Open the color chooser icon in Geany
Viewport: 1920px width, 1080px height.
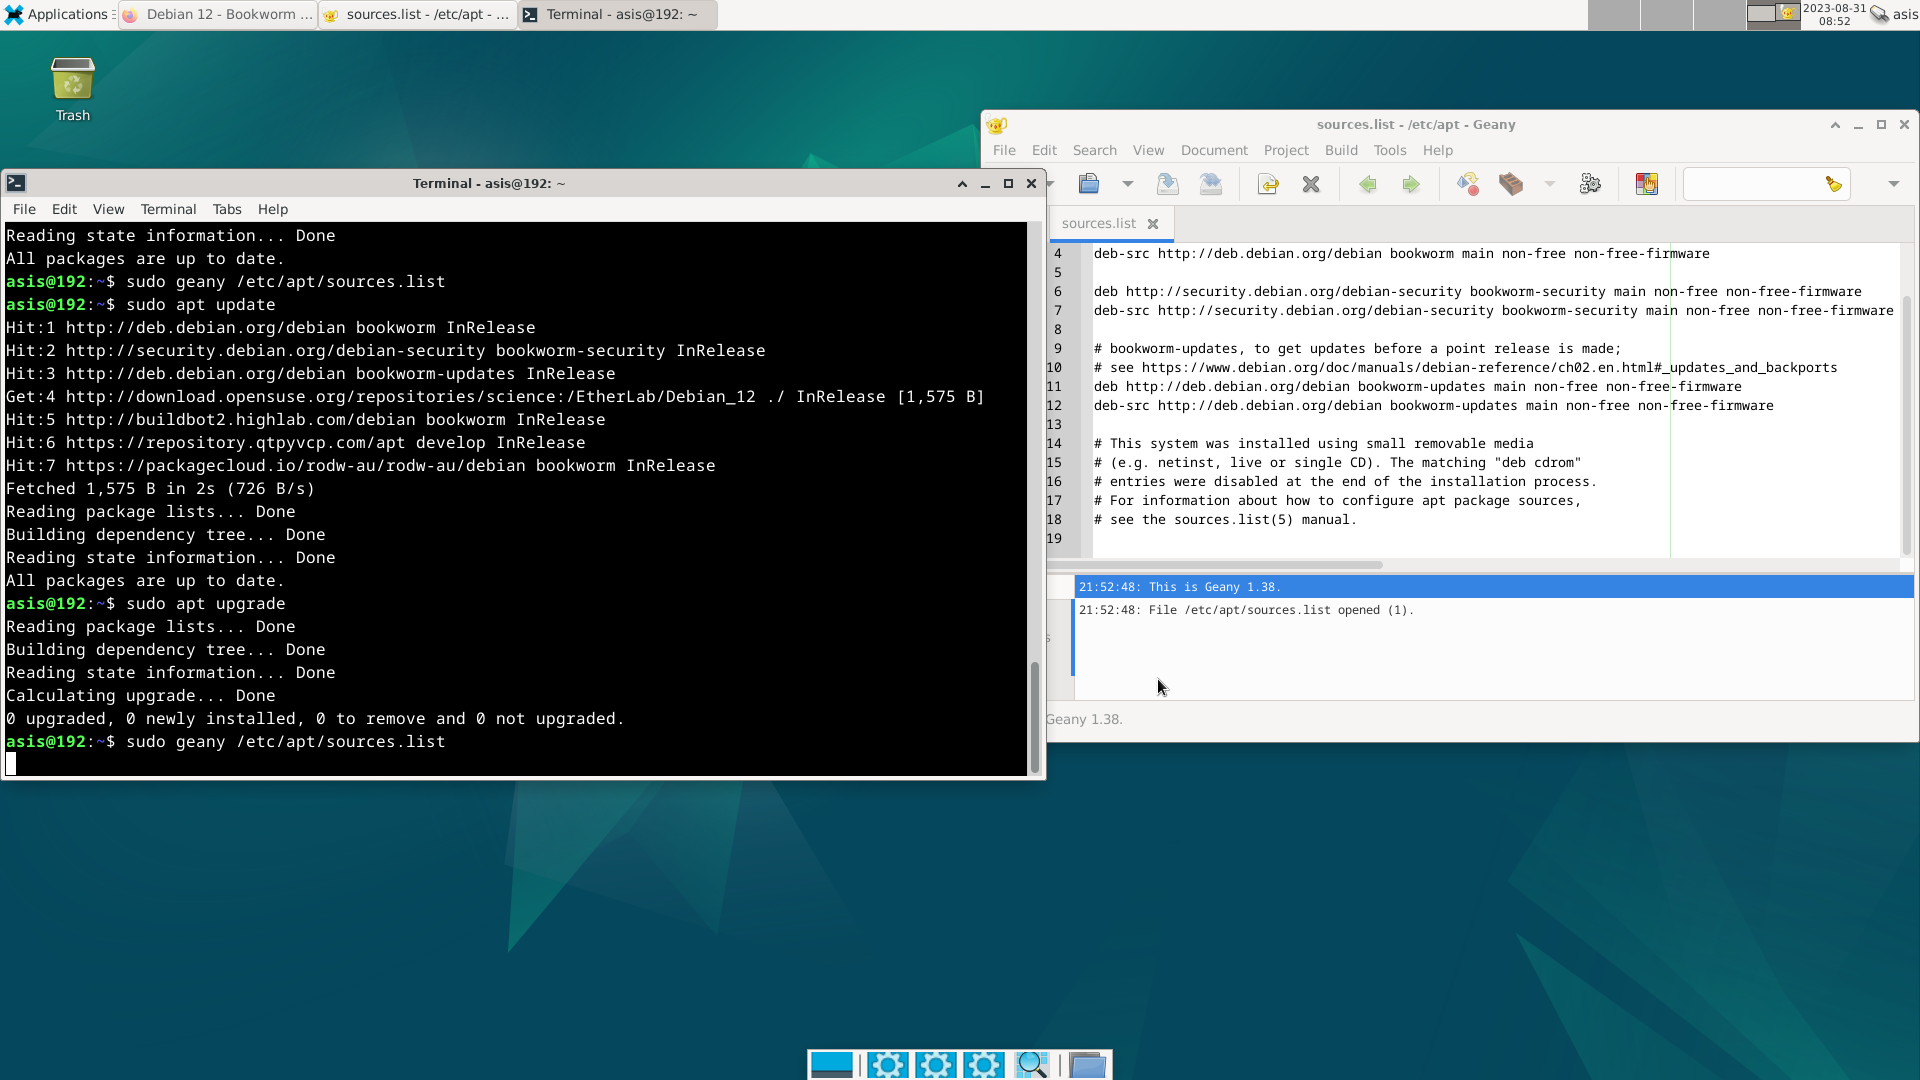(1647, 184)
